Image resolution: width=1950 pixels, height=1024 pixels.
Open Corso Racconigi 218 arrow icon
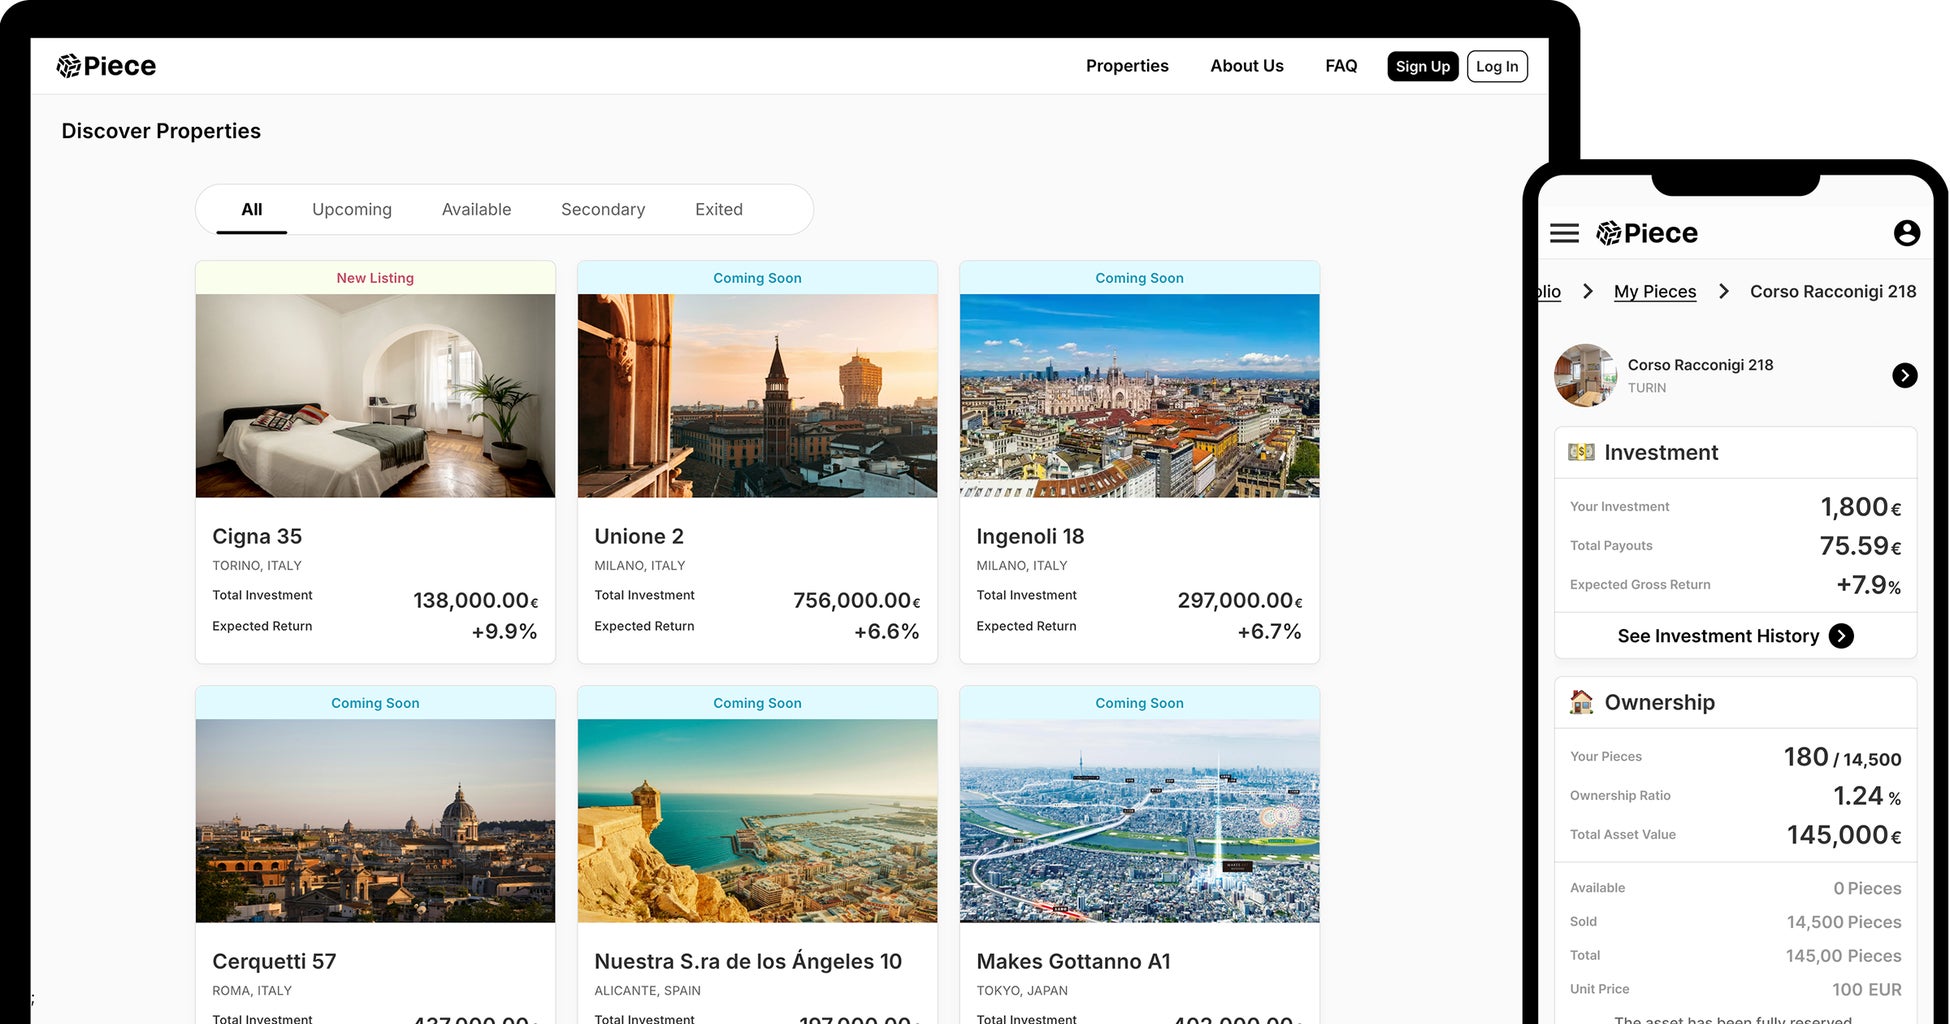pos(1904,375)
